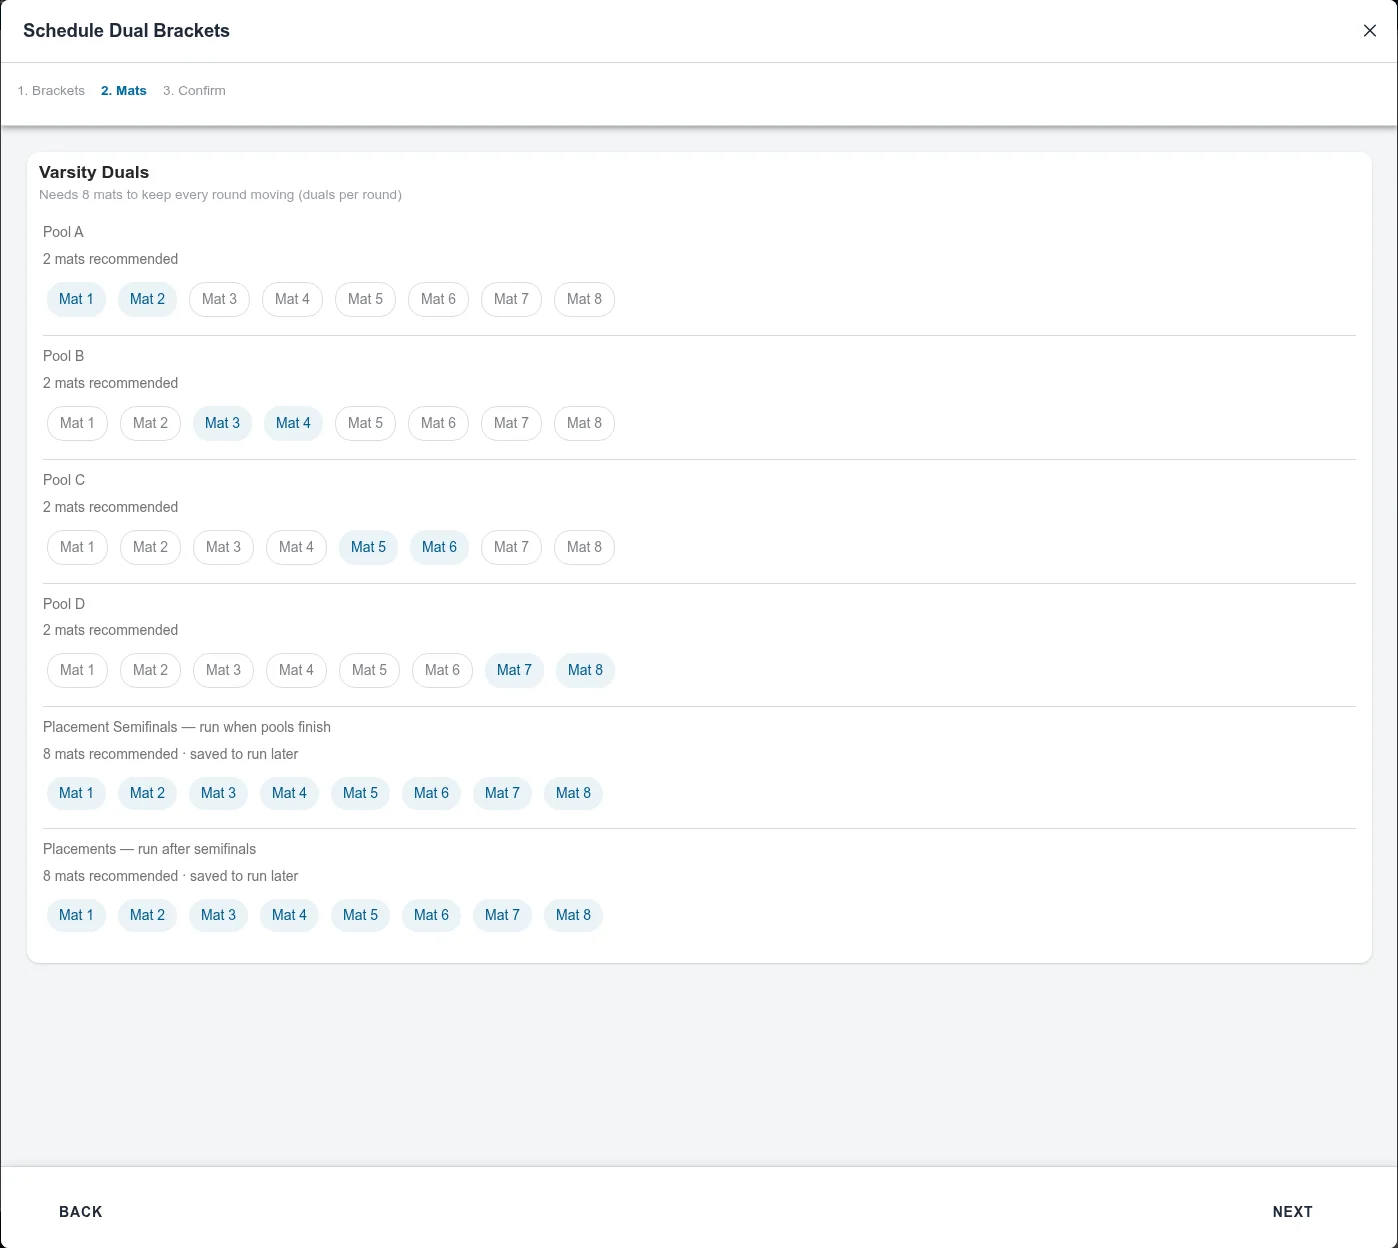
Task: Add Mat 8 to Pool A
Action: [x=584, y=299]
